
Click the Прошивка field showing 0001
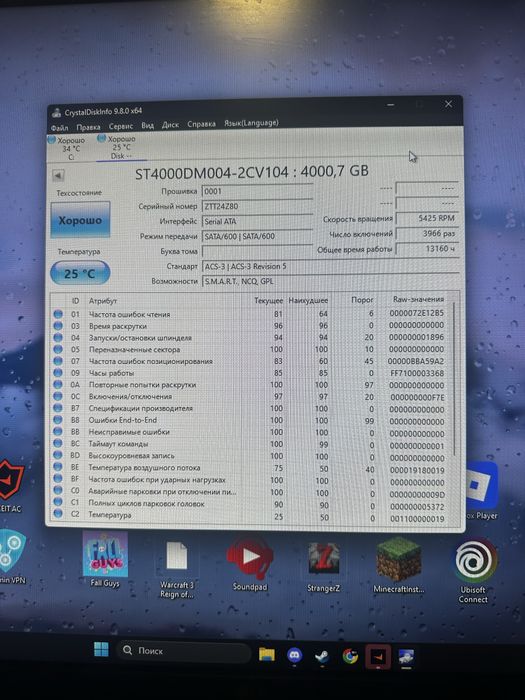click(257, 192)
